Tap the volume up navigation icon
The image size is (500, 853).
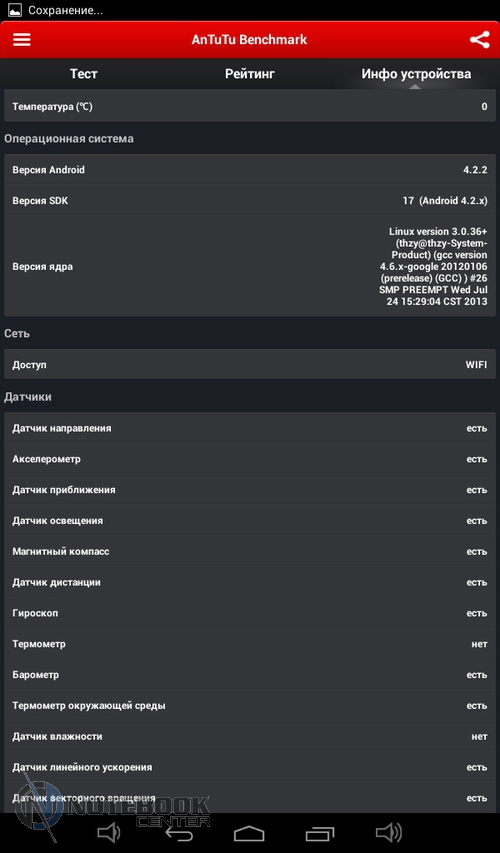(x=389, y=832)
